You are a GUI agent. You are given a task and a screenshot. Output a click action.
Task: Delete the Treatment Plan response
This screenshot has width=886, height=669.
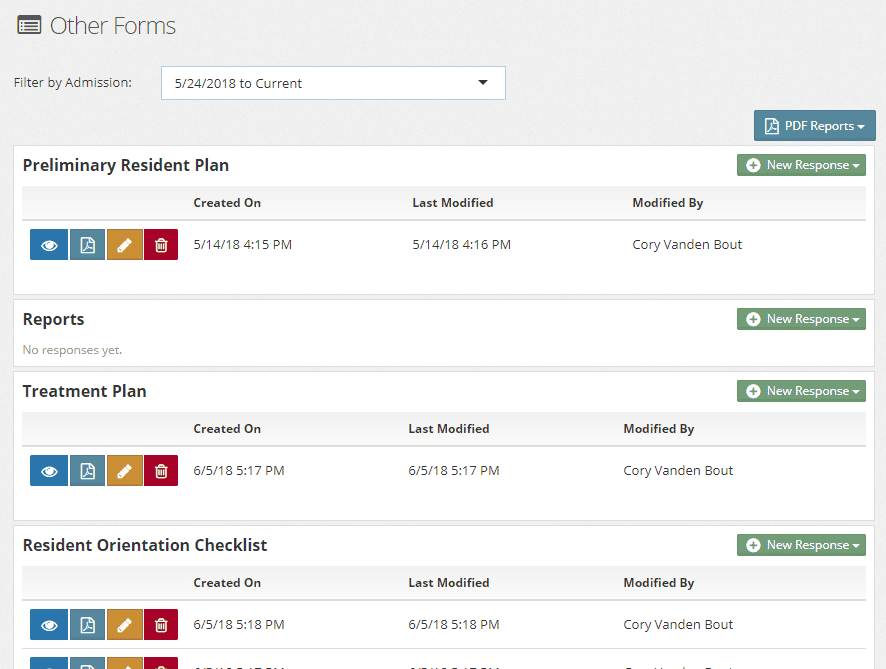pos(161,471)
